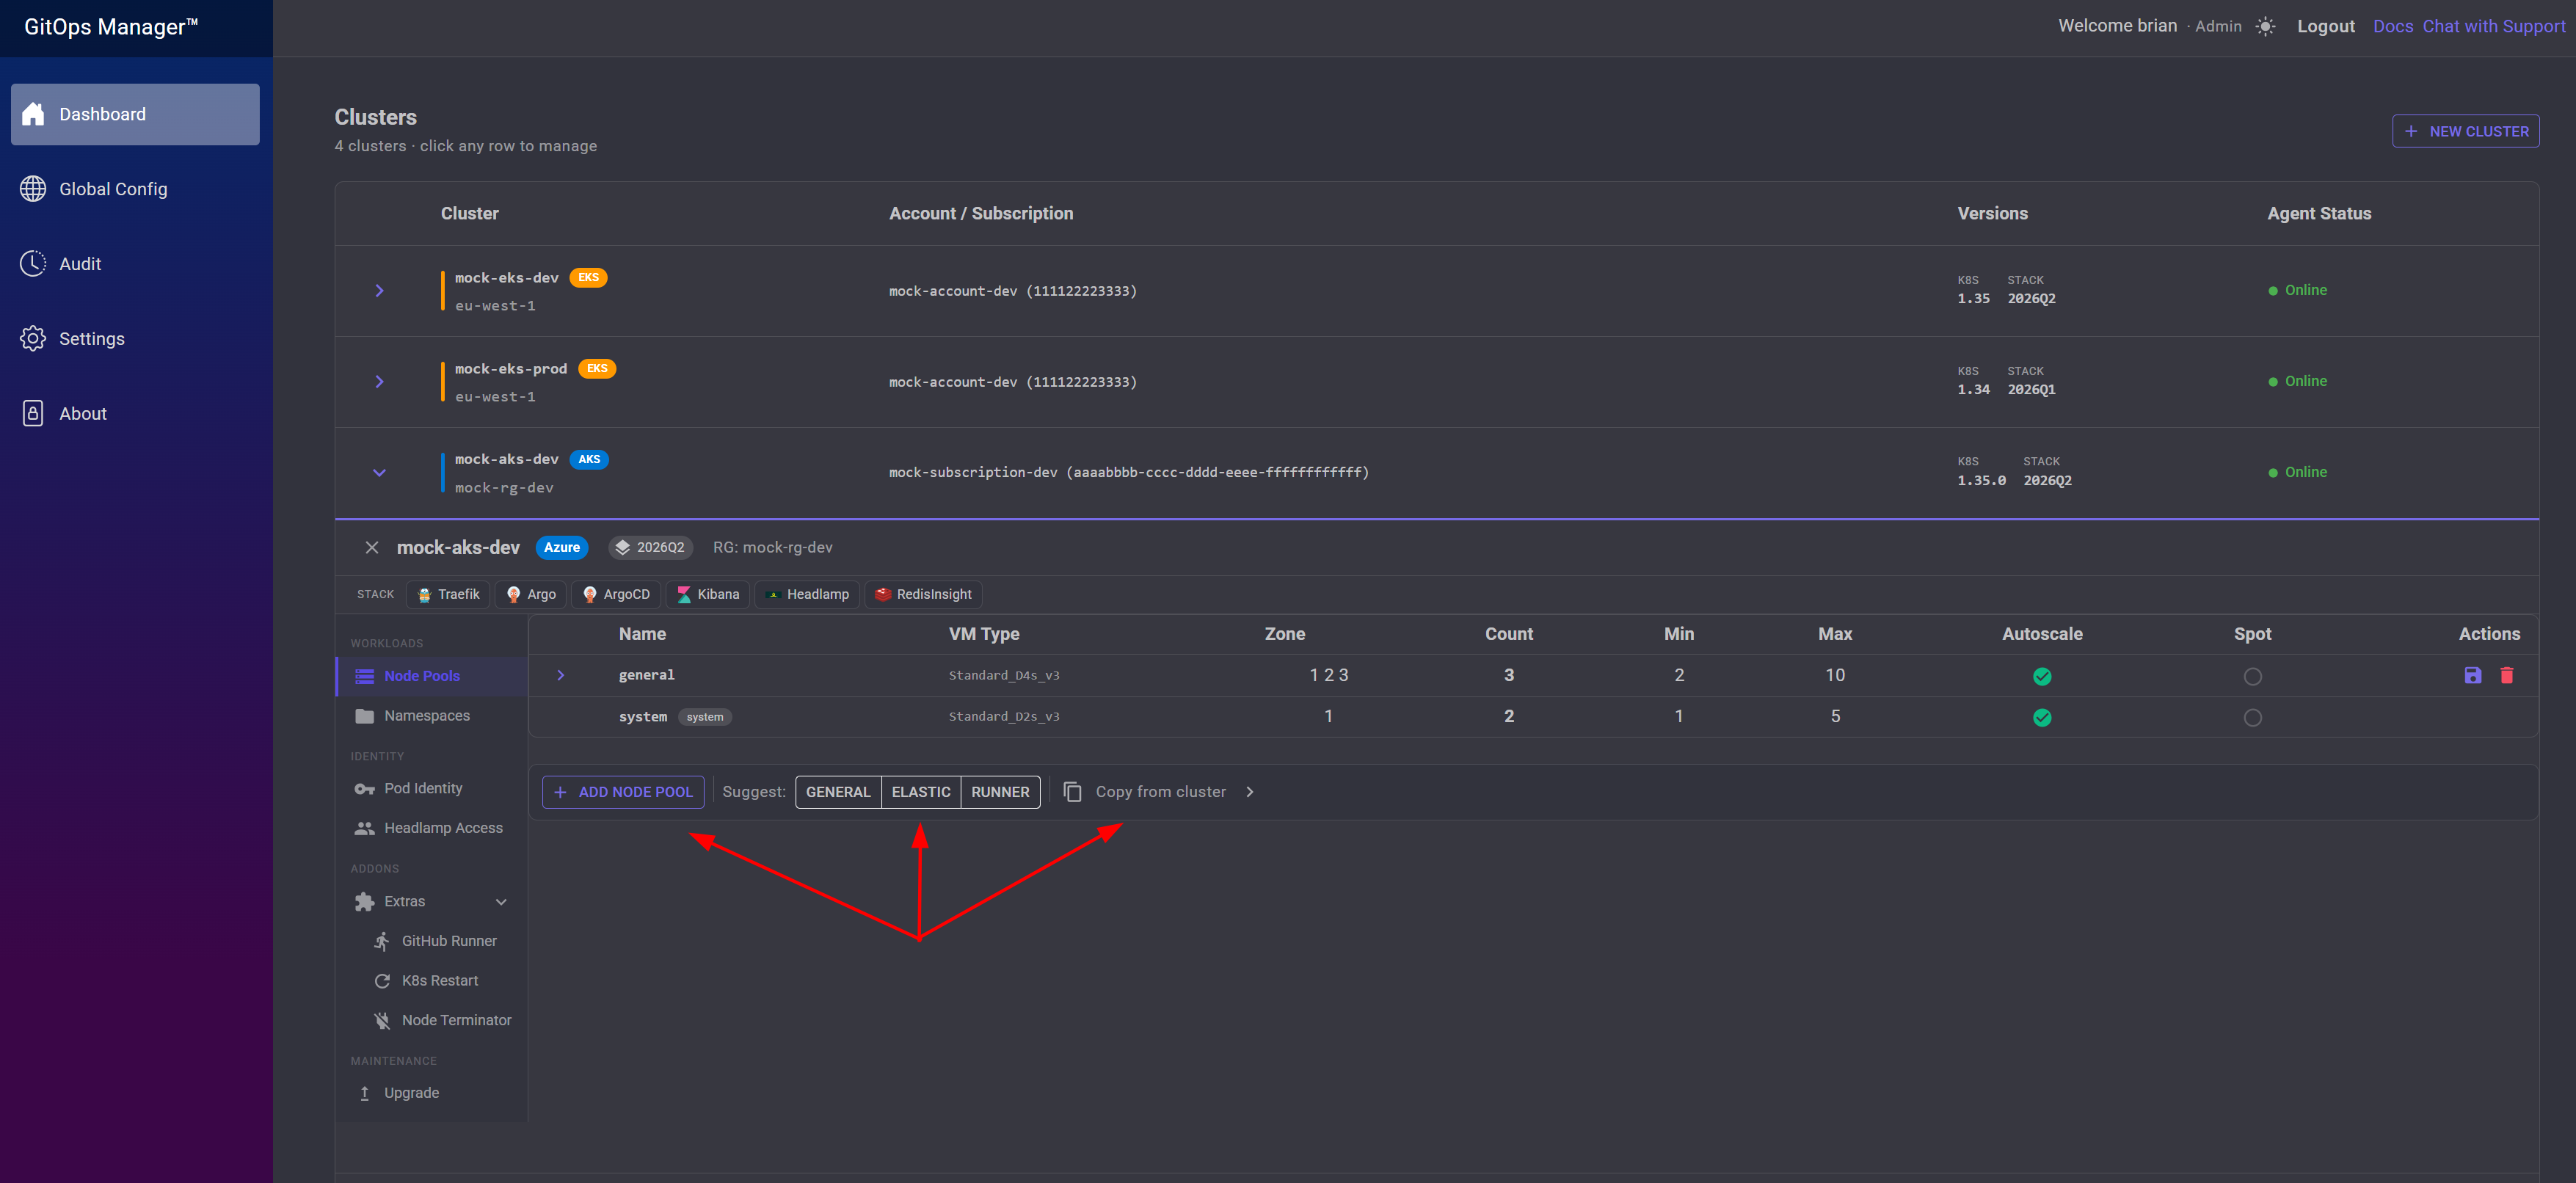The image size is (2576, 1183).
Task: Click the Azure badge in detail header
Action: tap(562, 547)
